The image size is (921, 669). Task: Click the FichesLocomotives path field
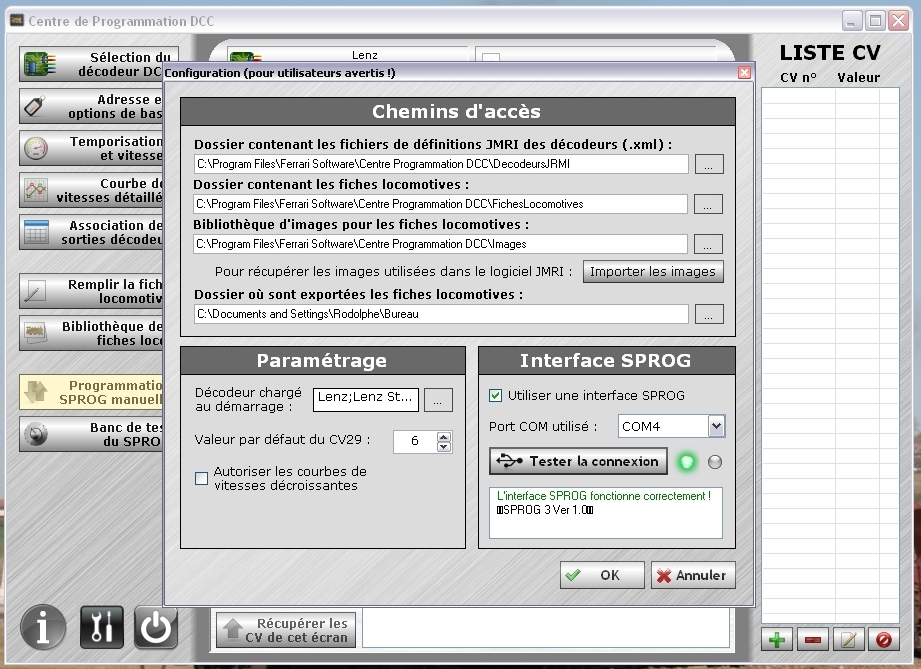point(441,204)
